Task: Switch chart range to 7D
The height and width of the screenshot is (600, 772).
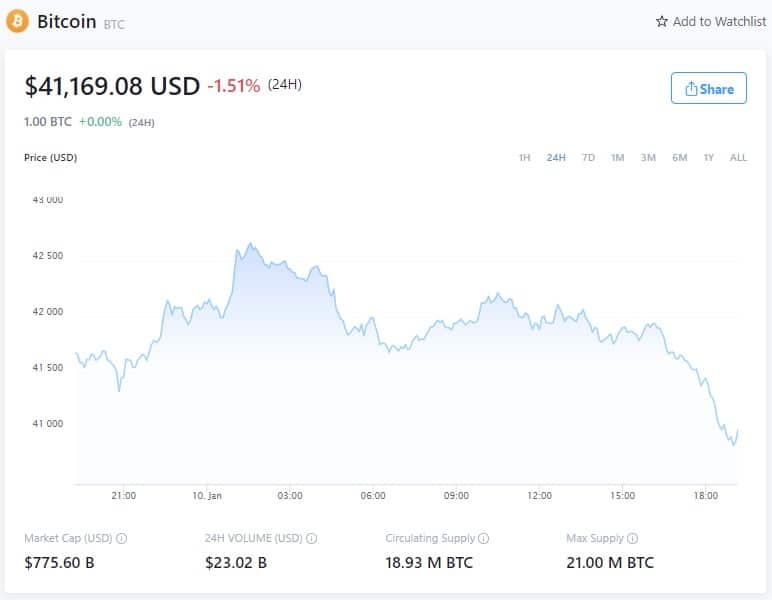Action: [588, 158]
